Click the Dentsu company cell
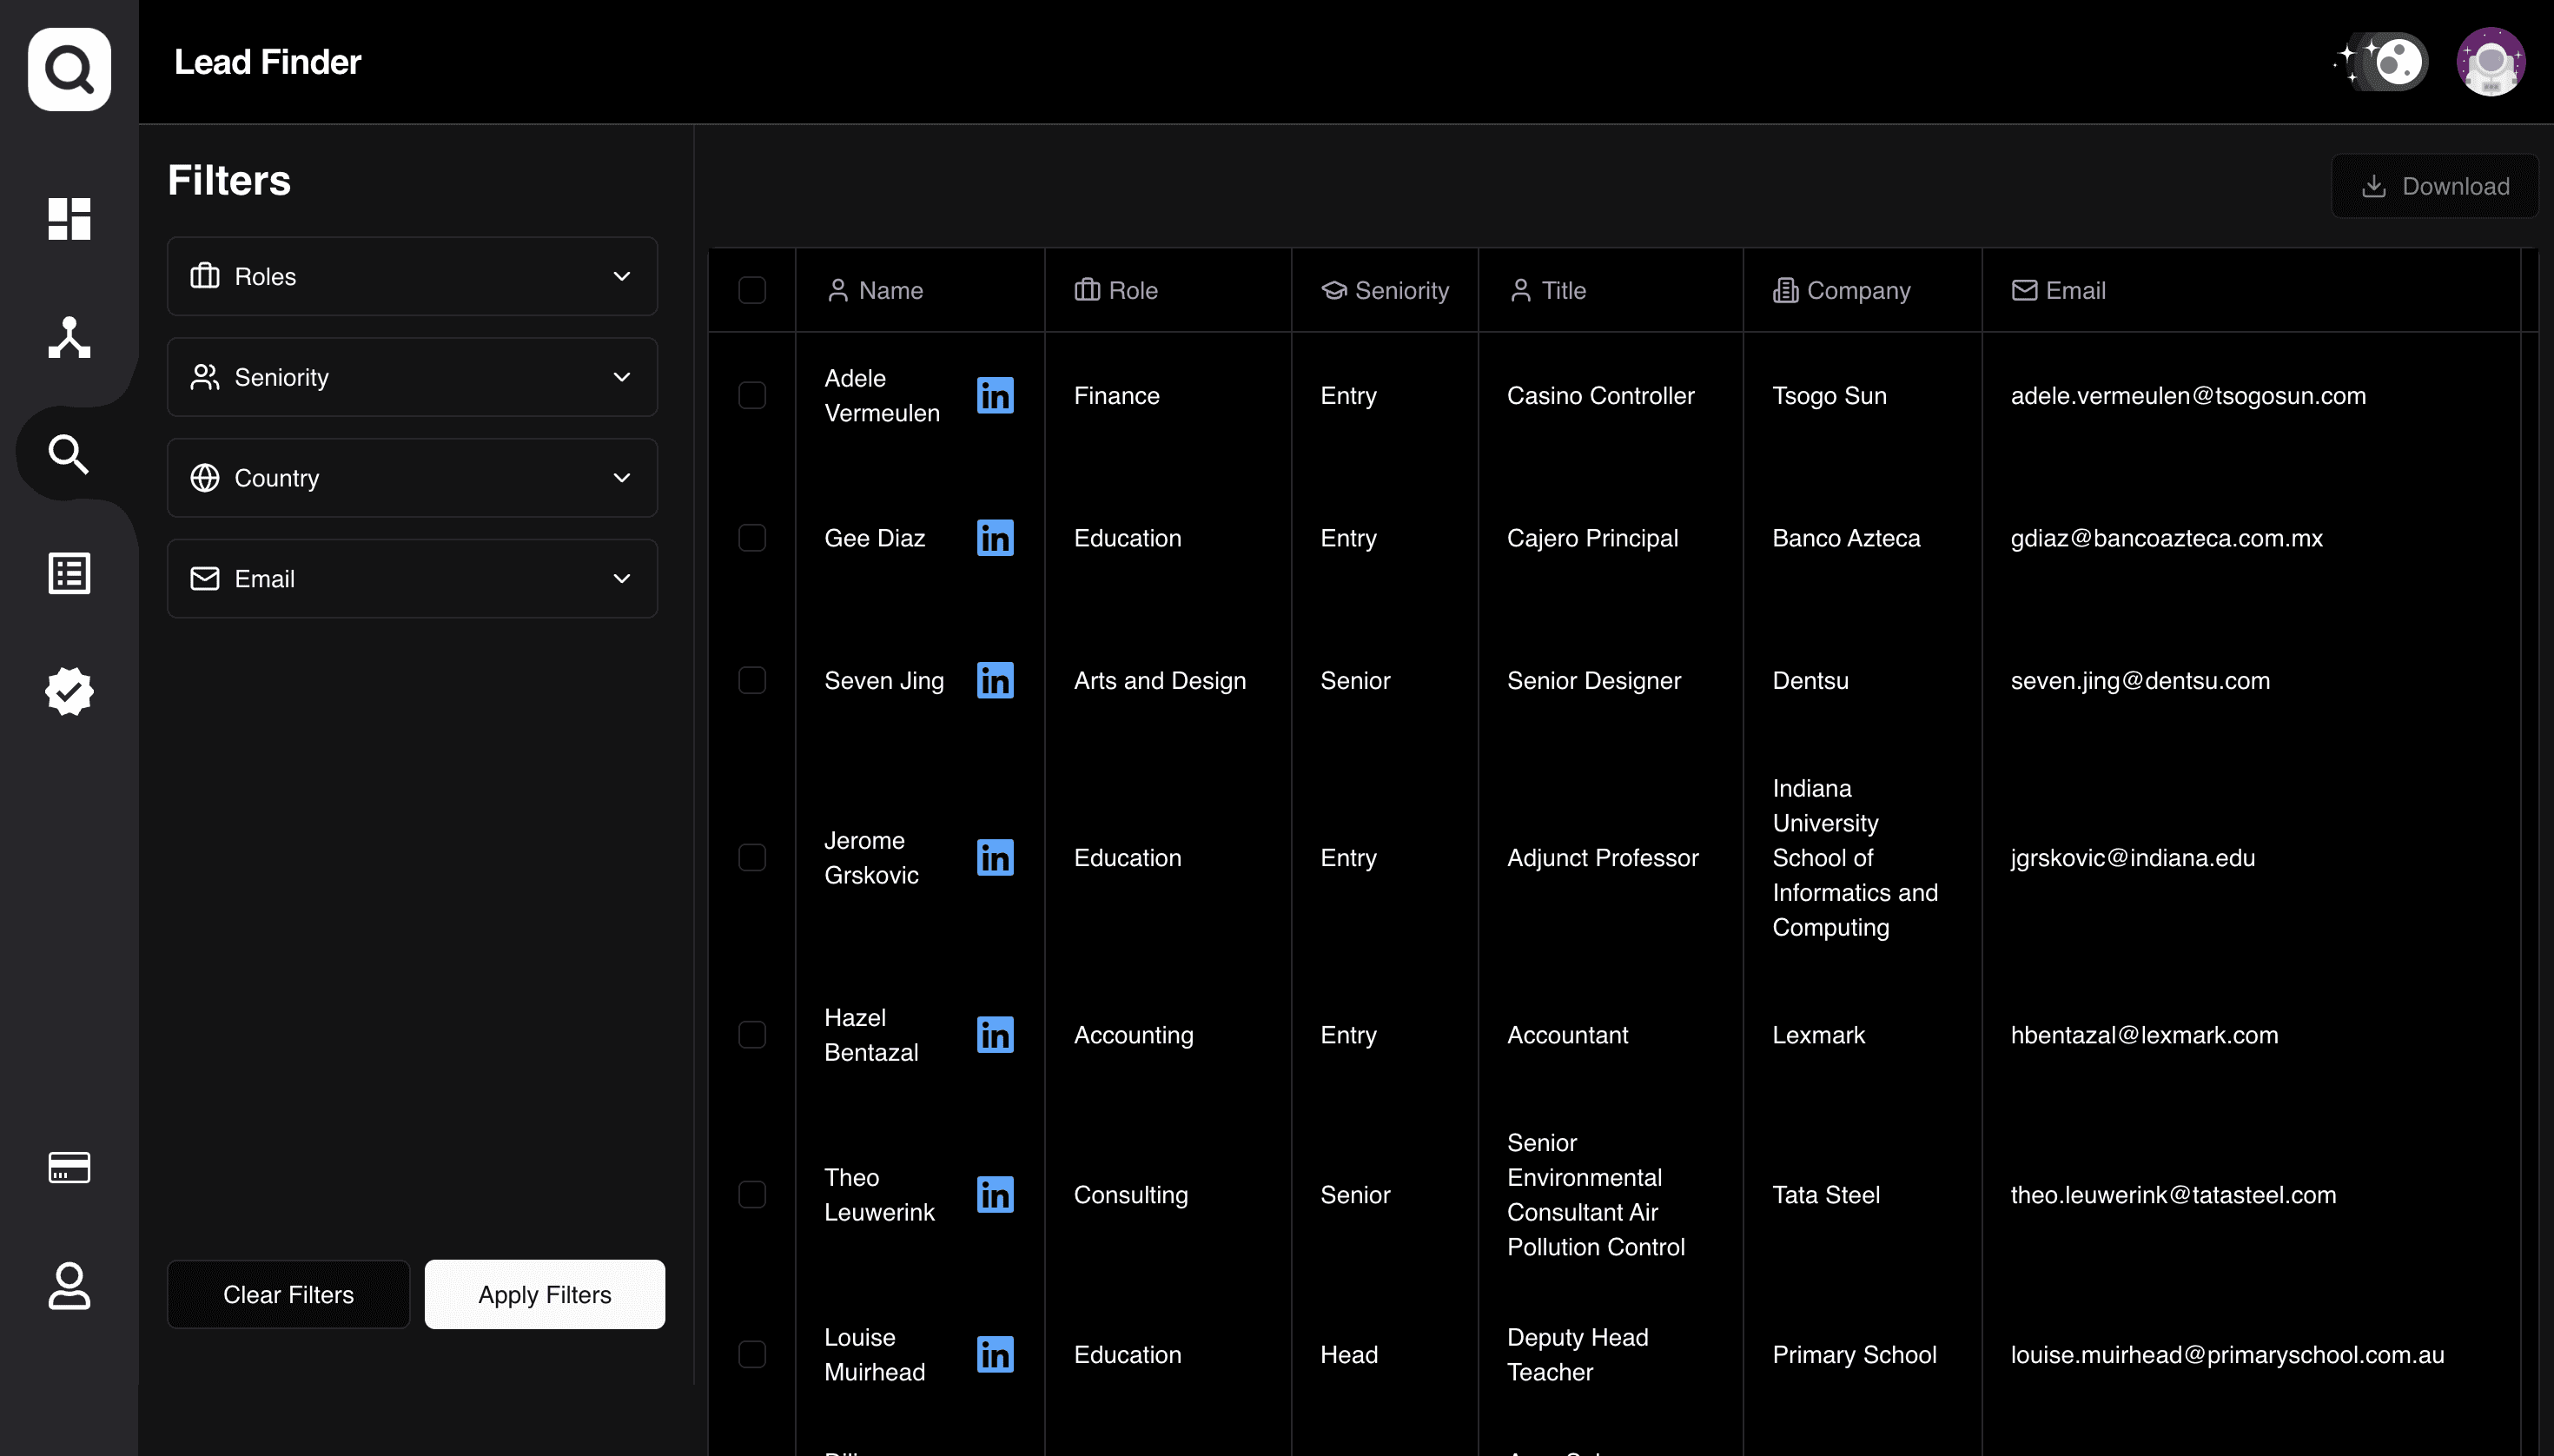The image size is (2554, 1456). [x=1810, y=680]
